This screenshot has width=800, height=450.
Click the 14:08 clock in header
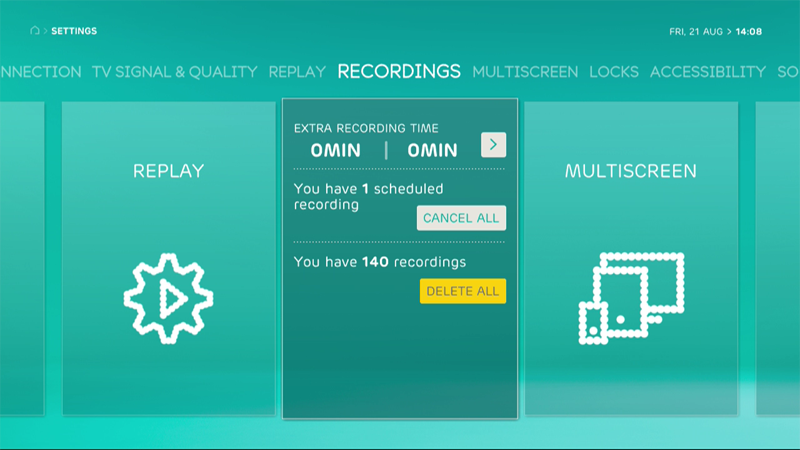[x=748, y=32]
